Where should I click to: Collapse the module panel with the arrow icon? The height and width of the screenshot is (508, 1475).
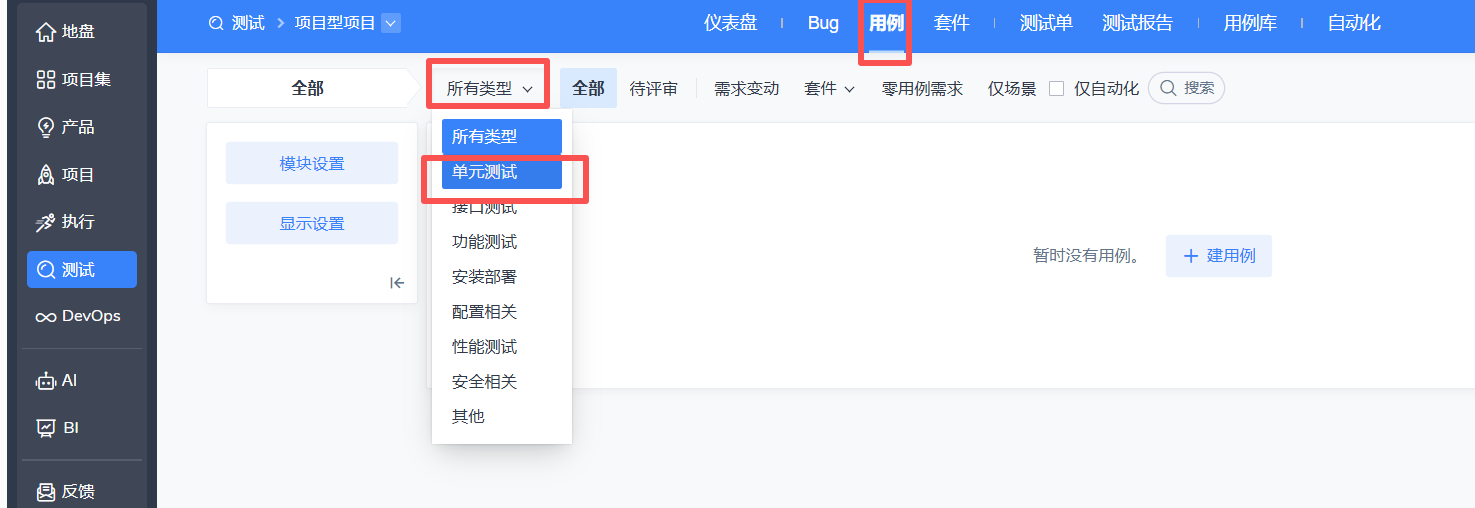click(x=397, y=283)
